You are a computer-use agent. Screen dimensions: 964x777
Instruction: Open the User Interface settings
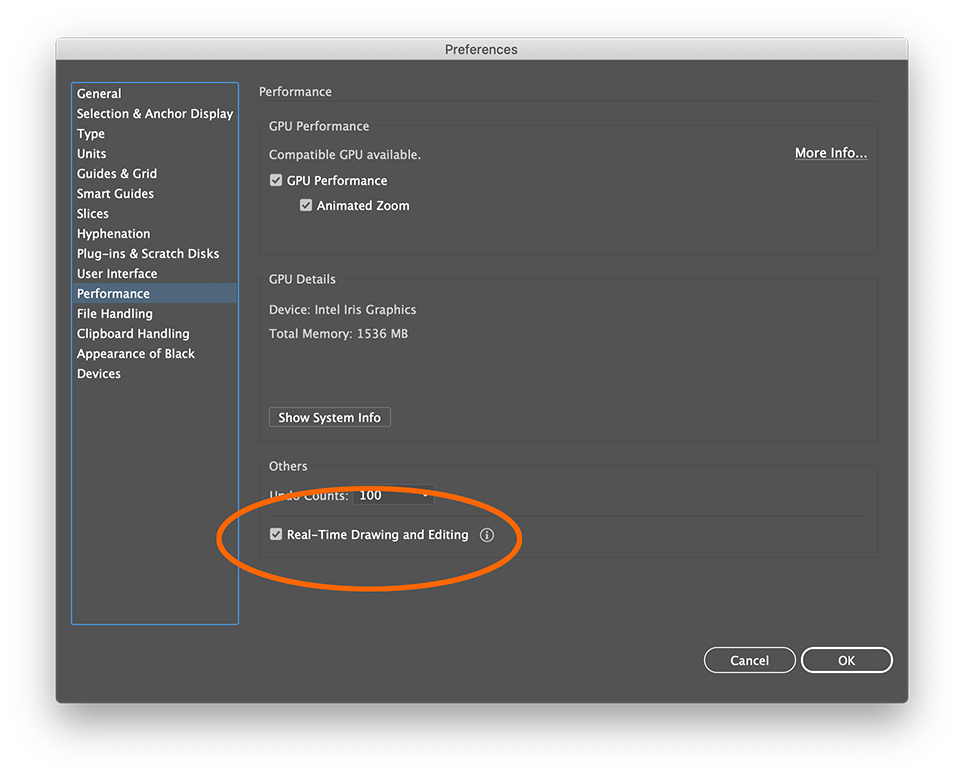pos(117,273)
